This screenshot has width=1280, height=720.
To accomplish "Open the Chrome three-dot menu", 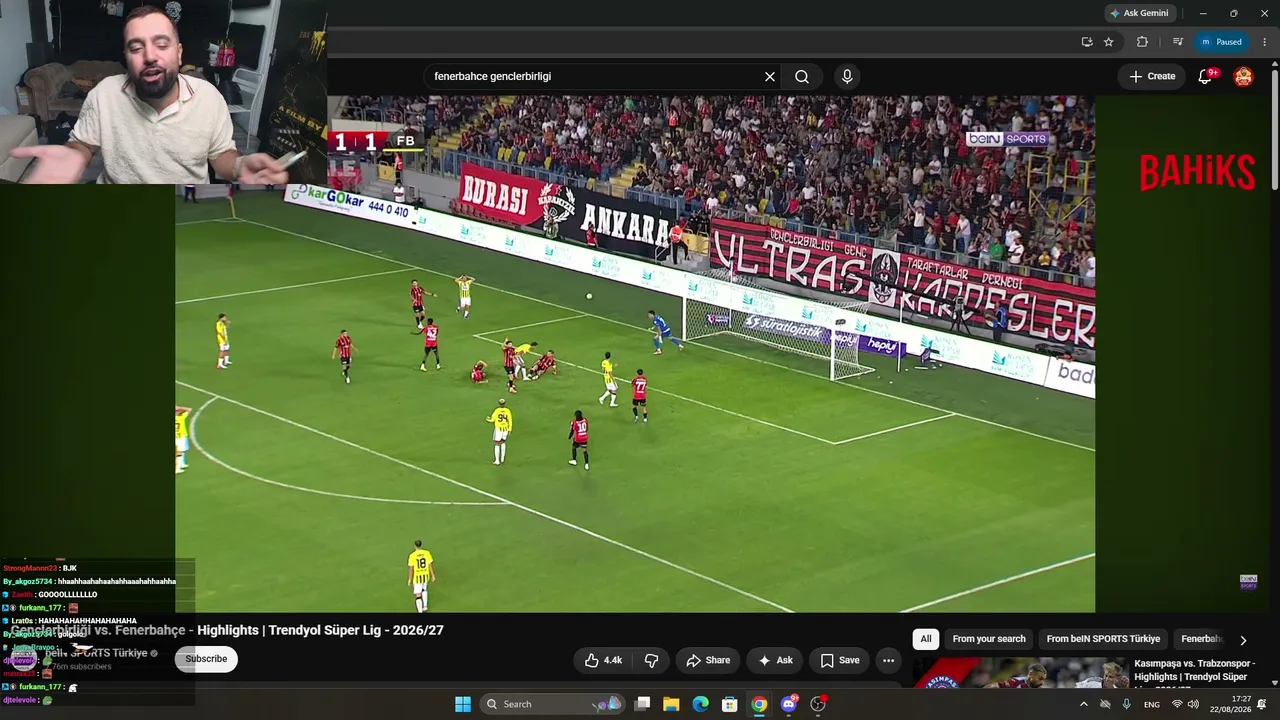I will pos(1265,42).
